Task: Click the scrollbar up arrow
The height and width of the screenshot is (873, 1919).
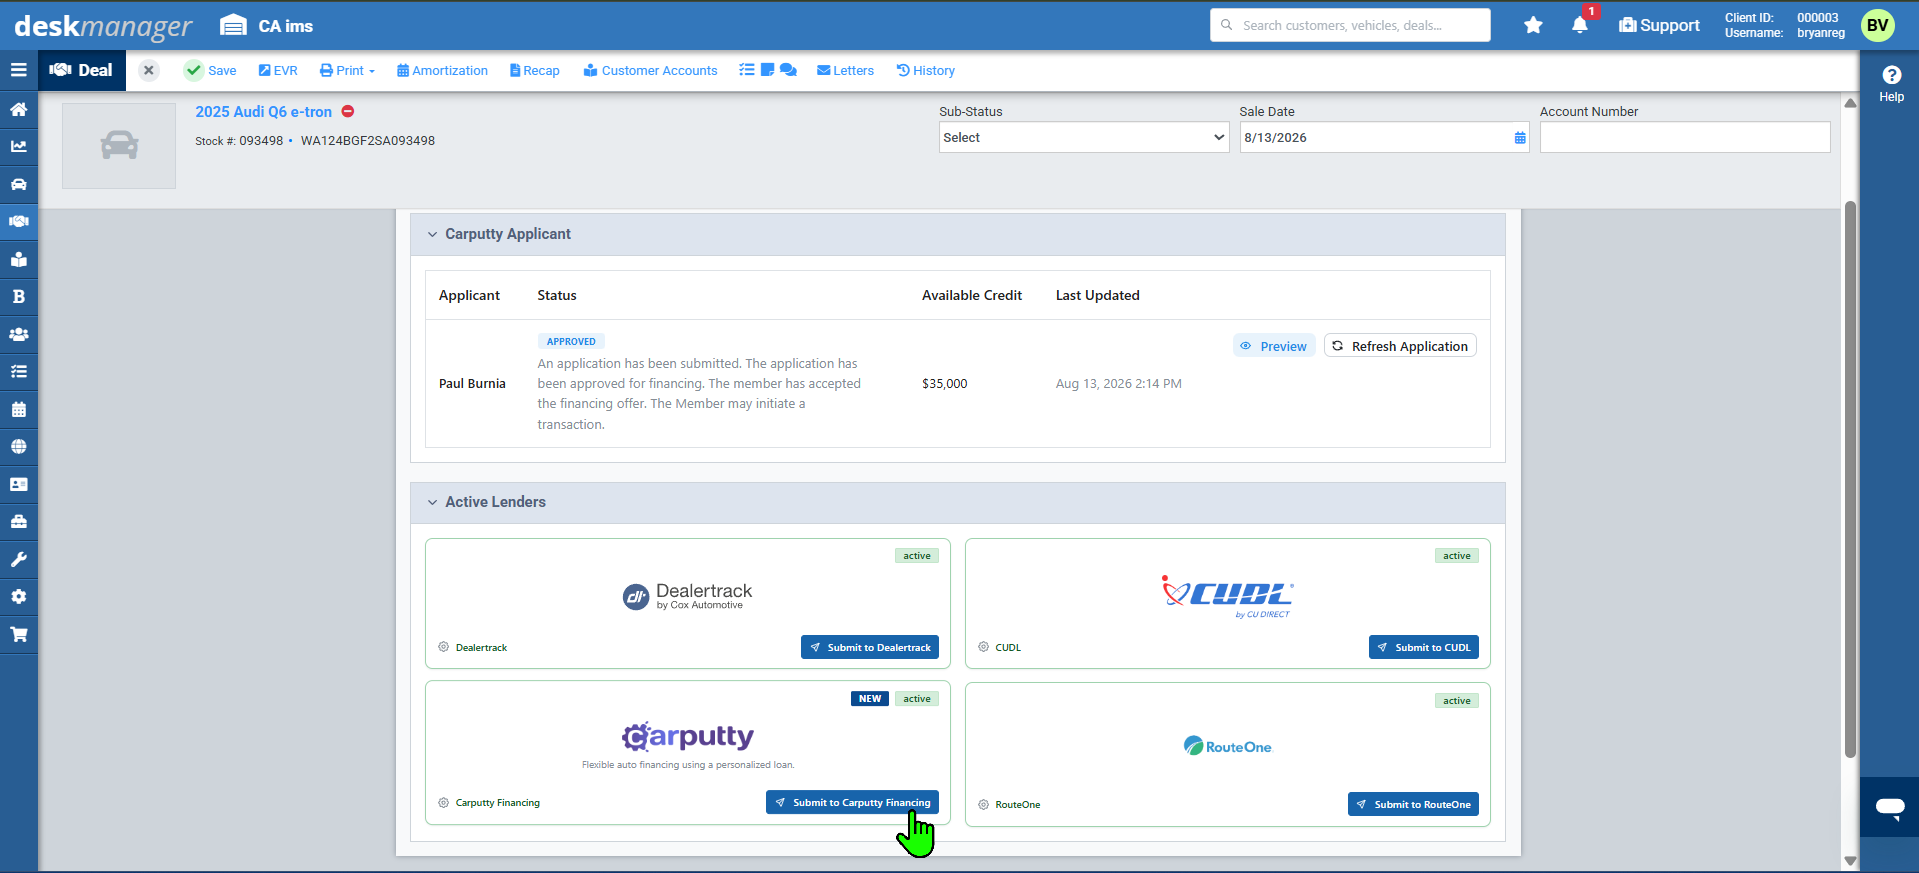Action: [x=1850, y=103]
